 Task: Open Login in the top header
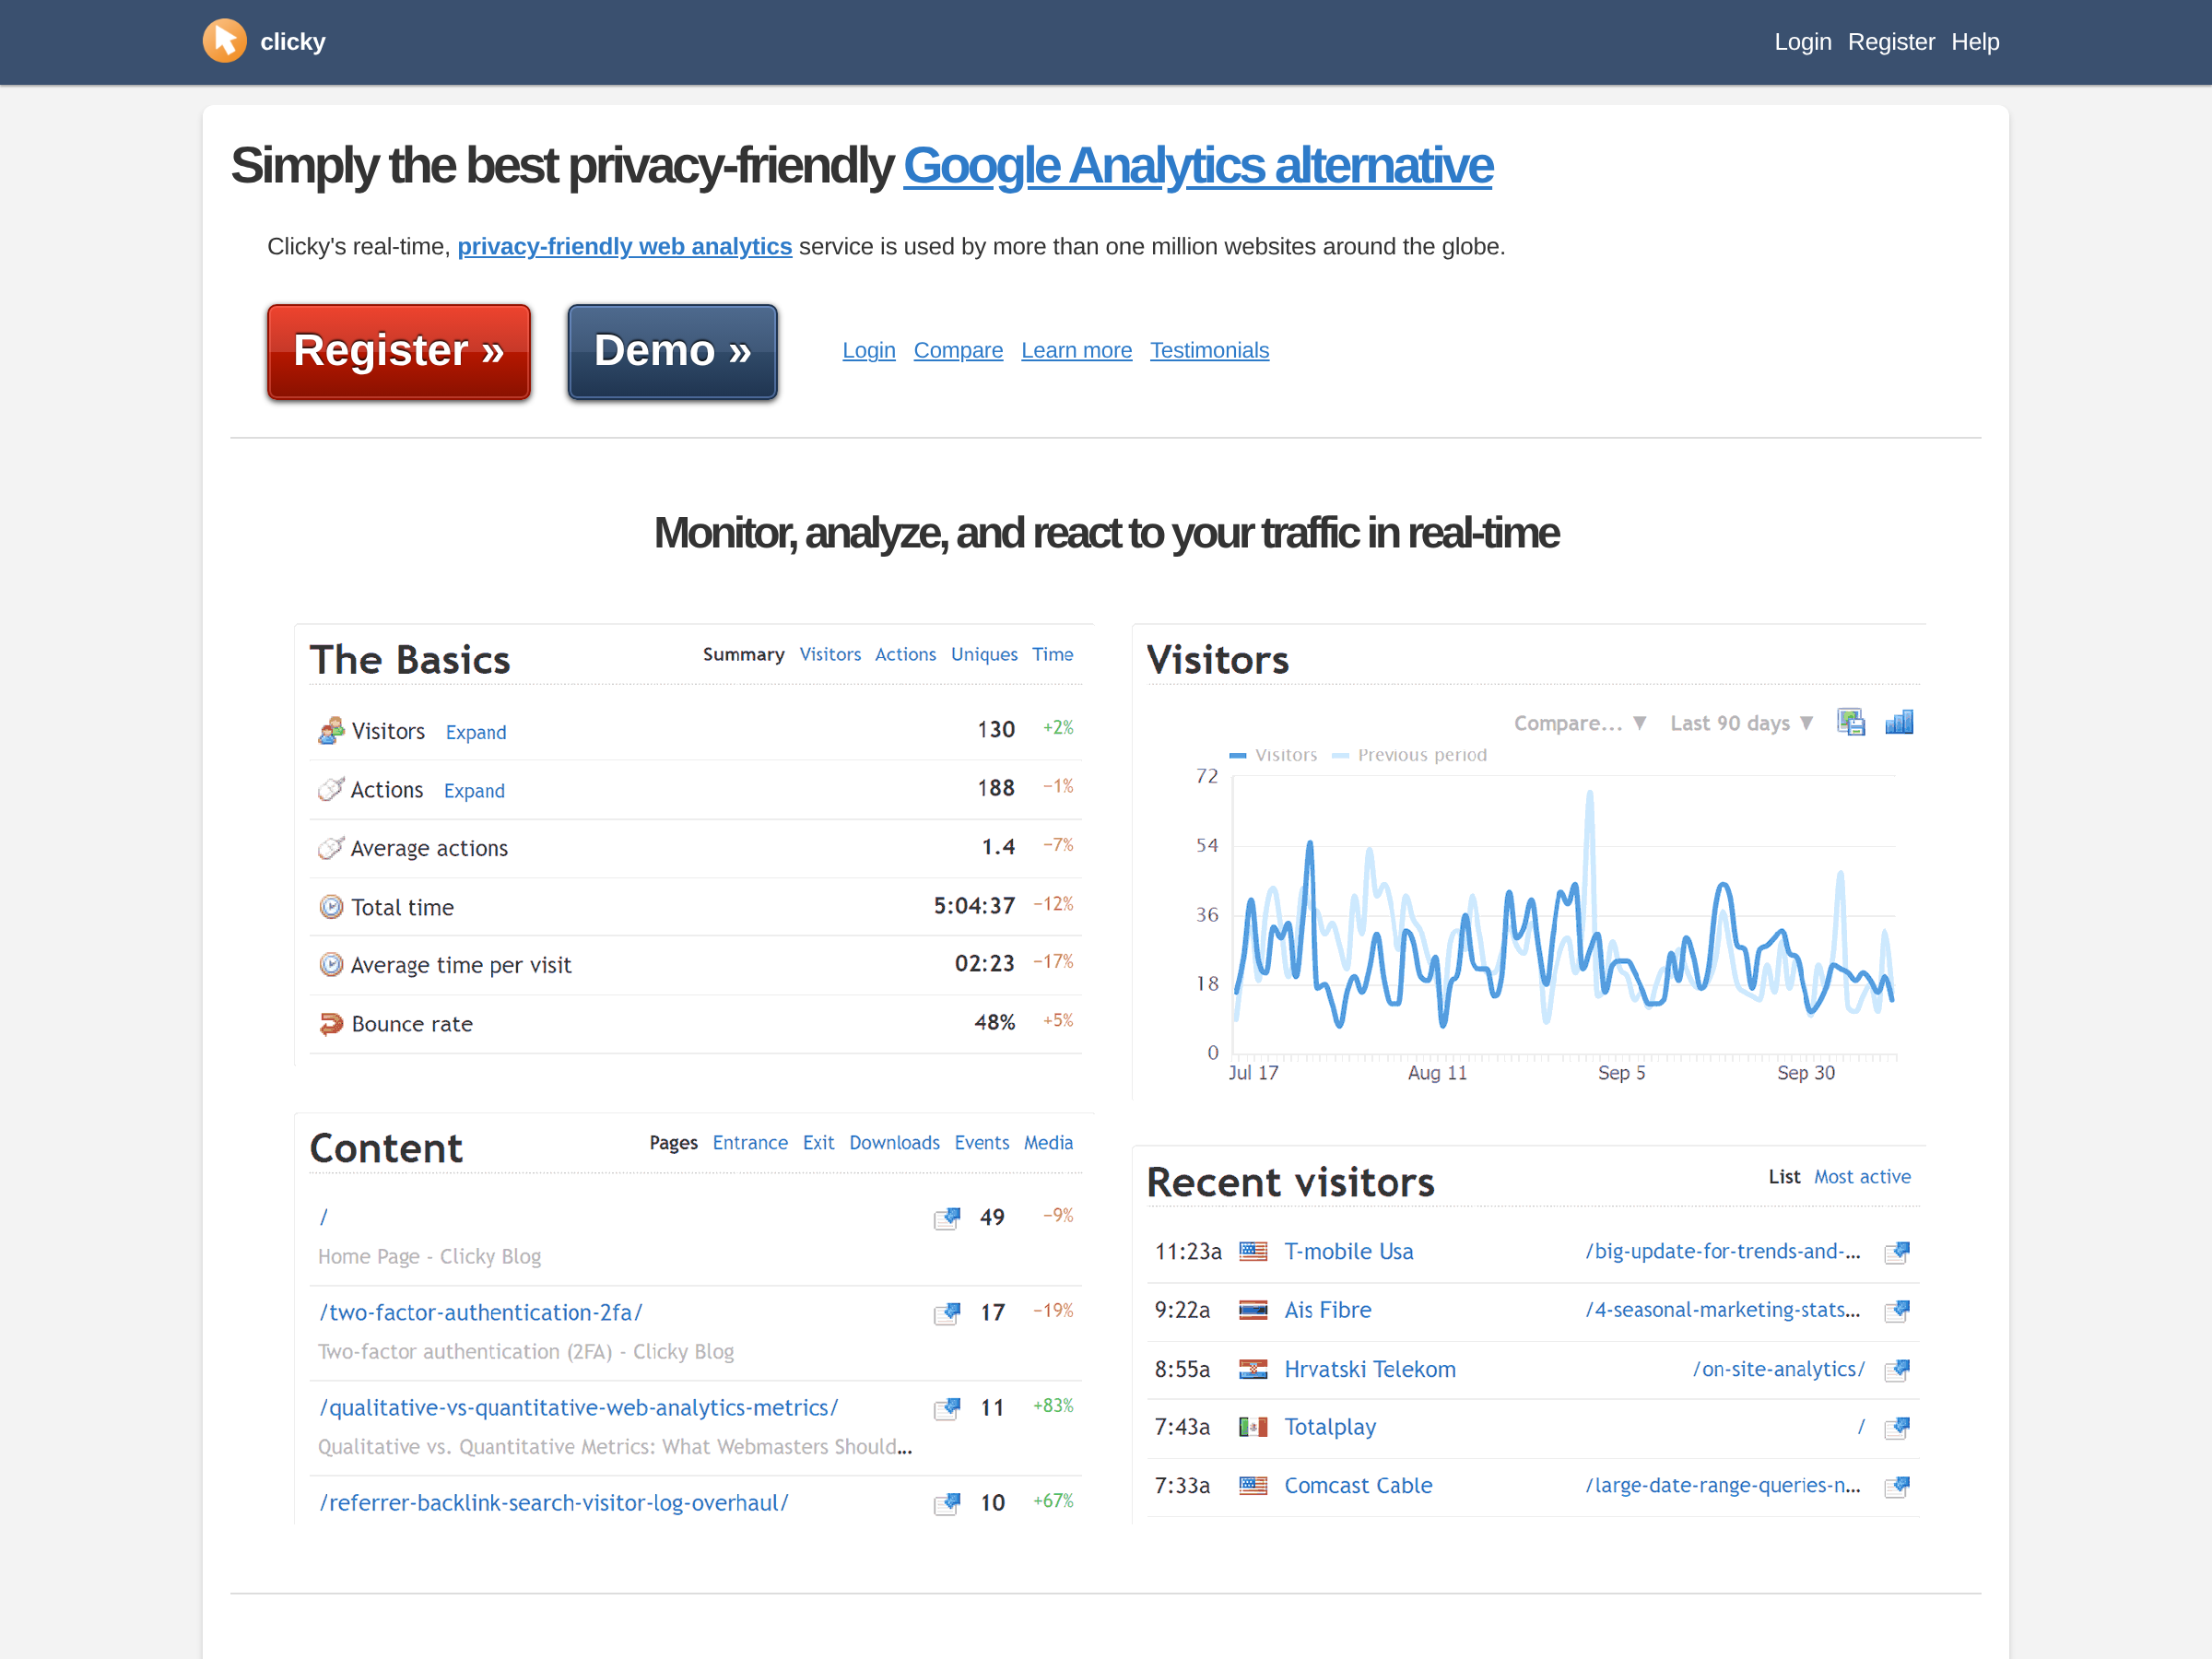(1803, 42)
